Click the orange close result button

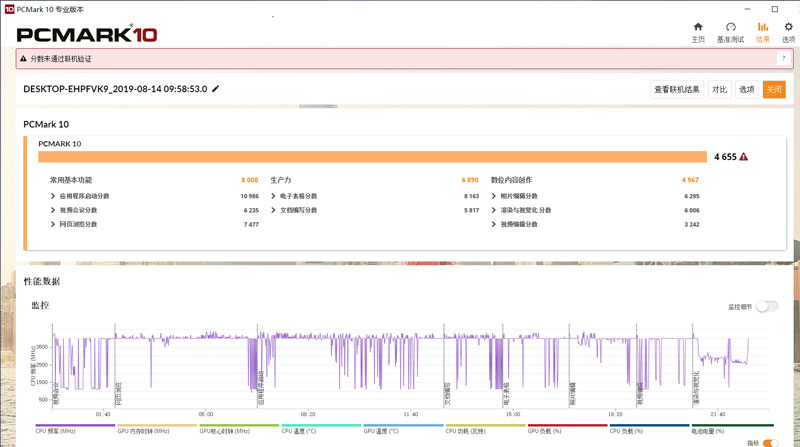click(x=774, y=89)
